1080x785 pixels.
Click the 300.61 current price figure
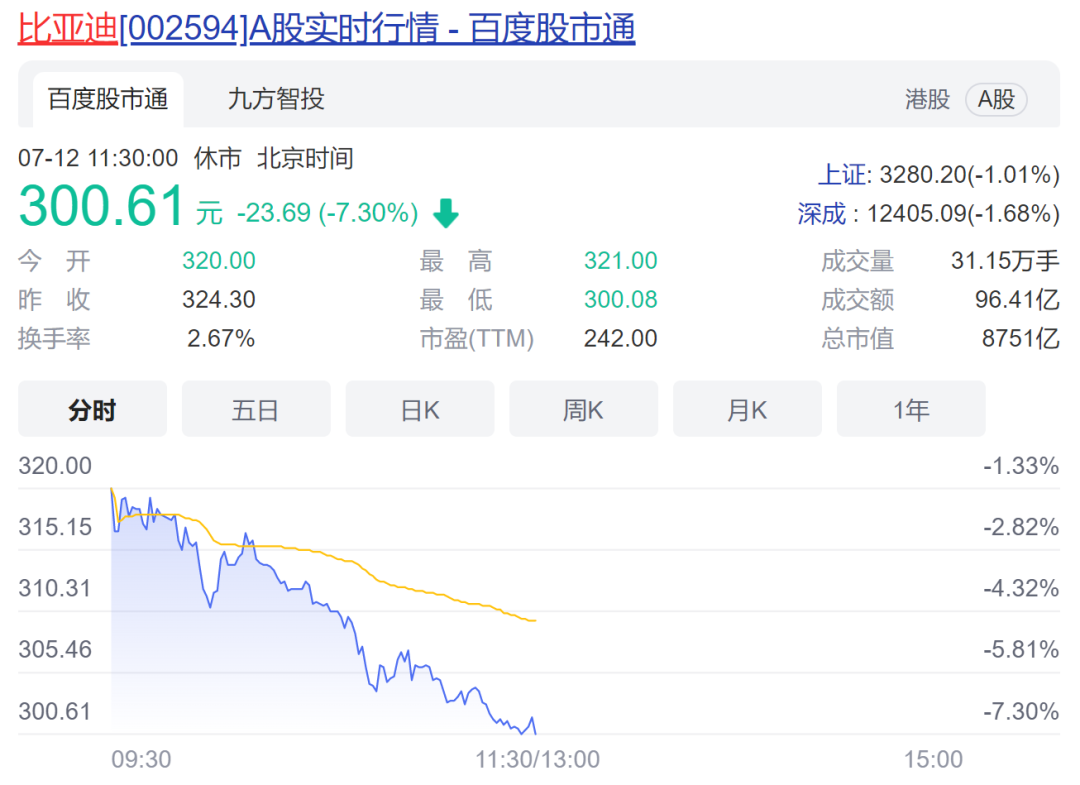102,207
